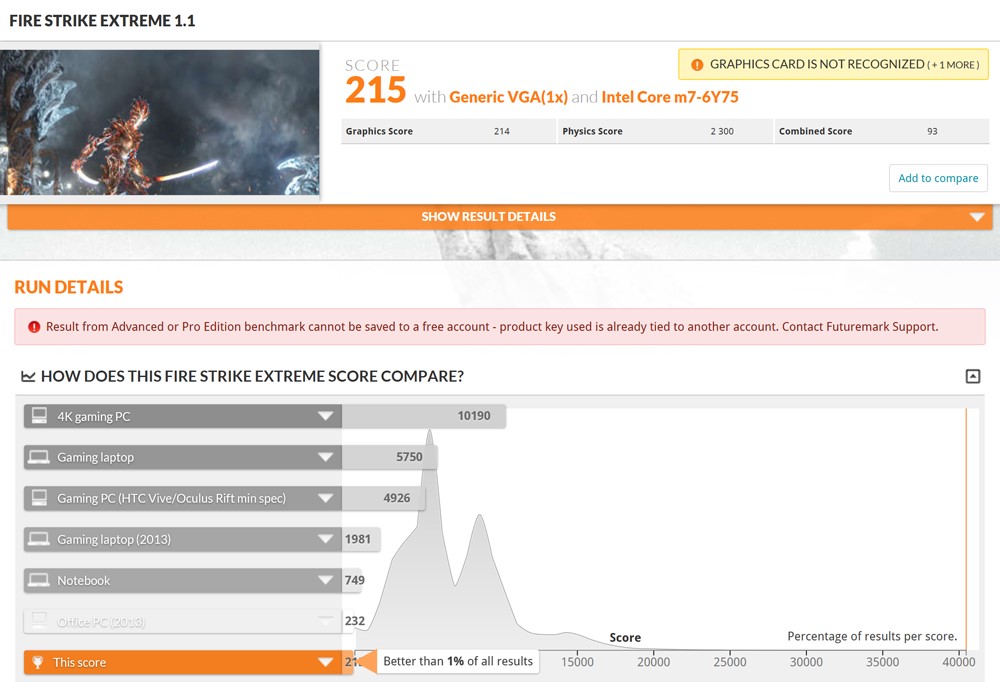The height and width of the screenshot is (682, 1000).
Task: Expand the This score dropdown arrow
Action: pos(325,662)
